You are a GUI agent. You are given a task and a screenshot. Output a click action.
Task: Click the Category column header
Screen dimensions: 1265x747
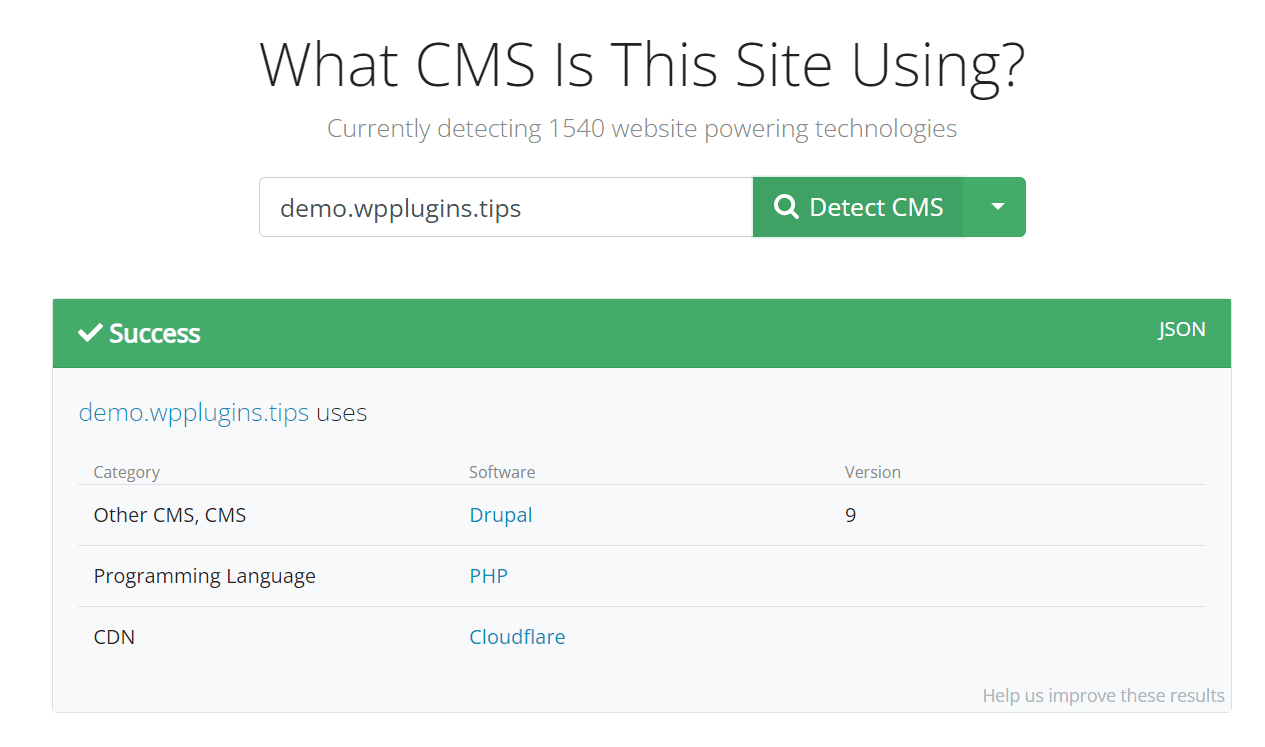(126, 472)
